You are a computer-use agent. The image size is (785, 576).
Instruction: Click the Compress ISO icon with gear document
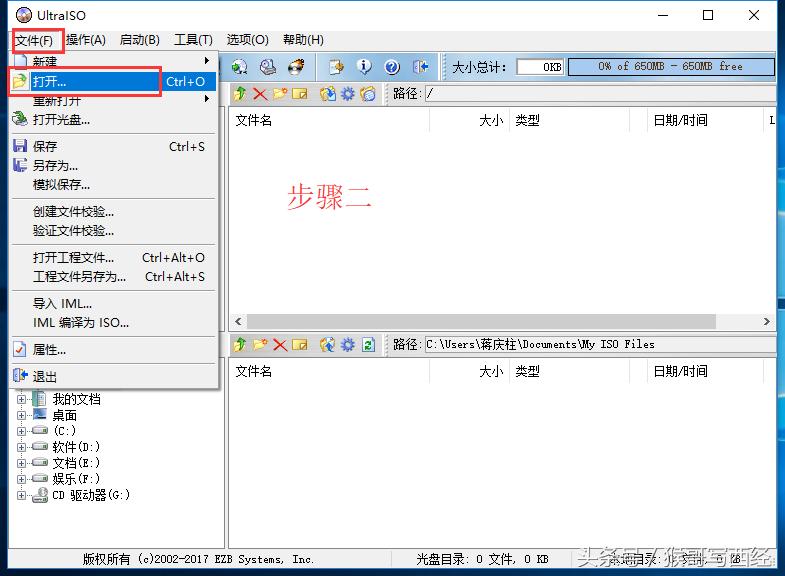(336, 67)
